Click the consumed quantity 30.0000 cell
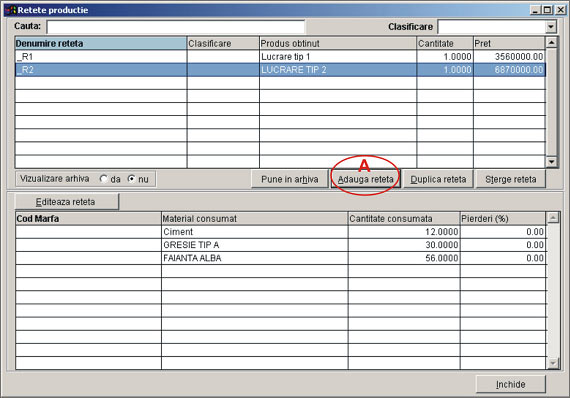The height and width of the screenshot is (398, 570). tap(404, 245)
